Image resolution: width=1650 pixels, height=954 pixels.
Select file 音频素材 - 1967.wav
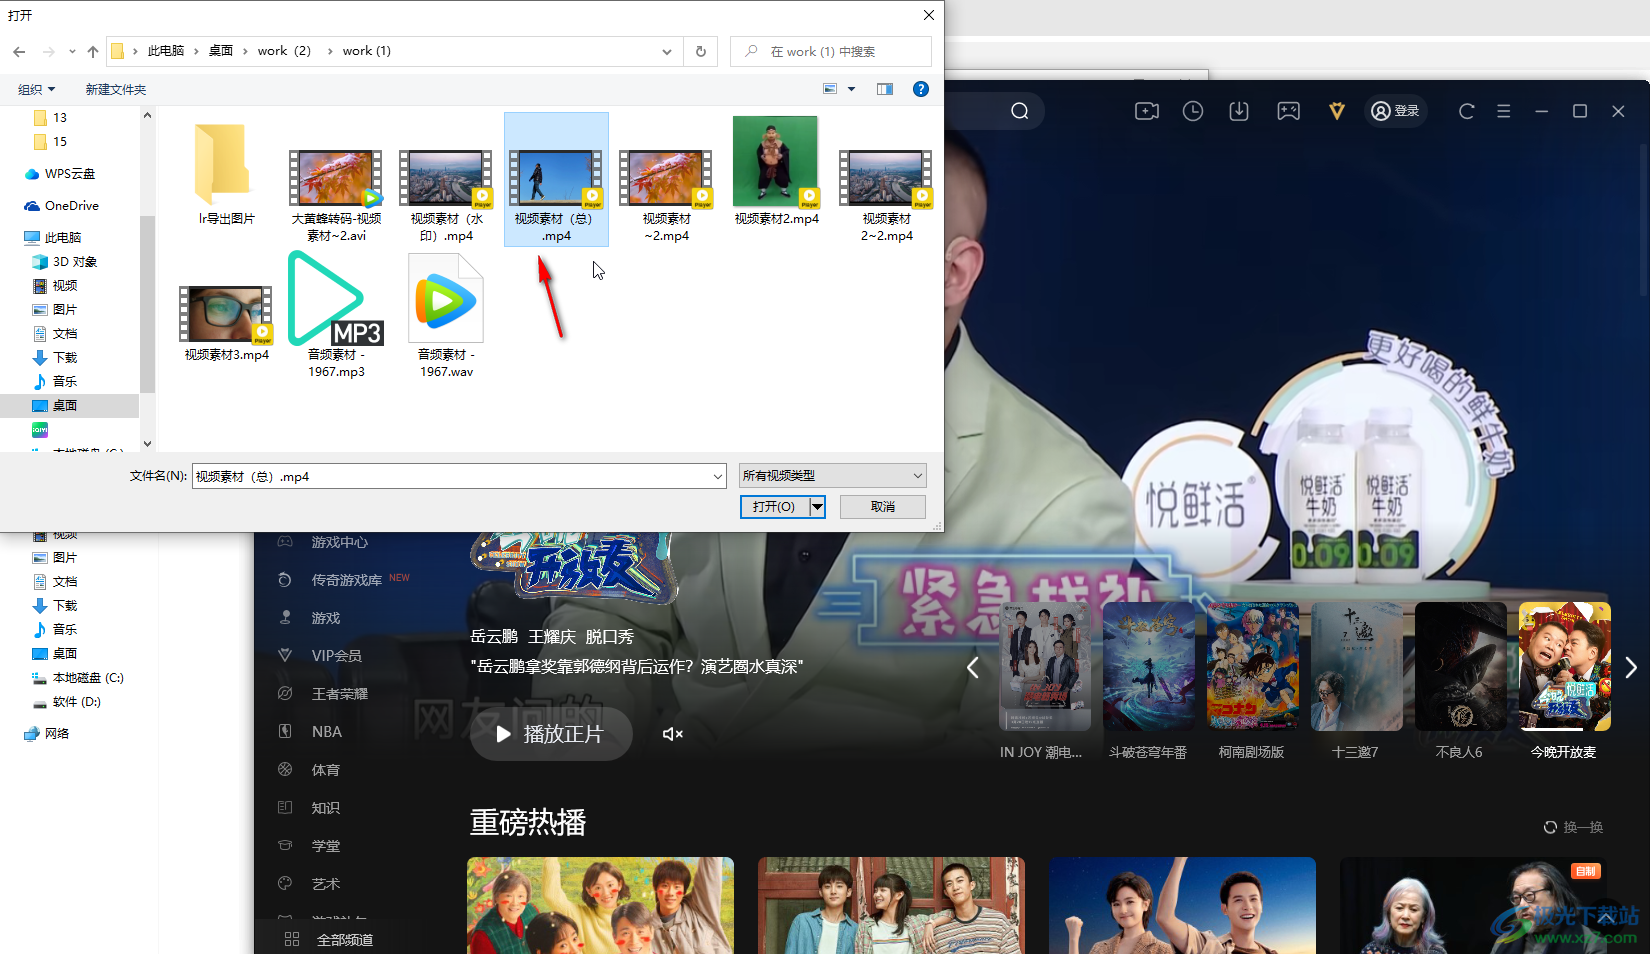[x=446, y=314]
